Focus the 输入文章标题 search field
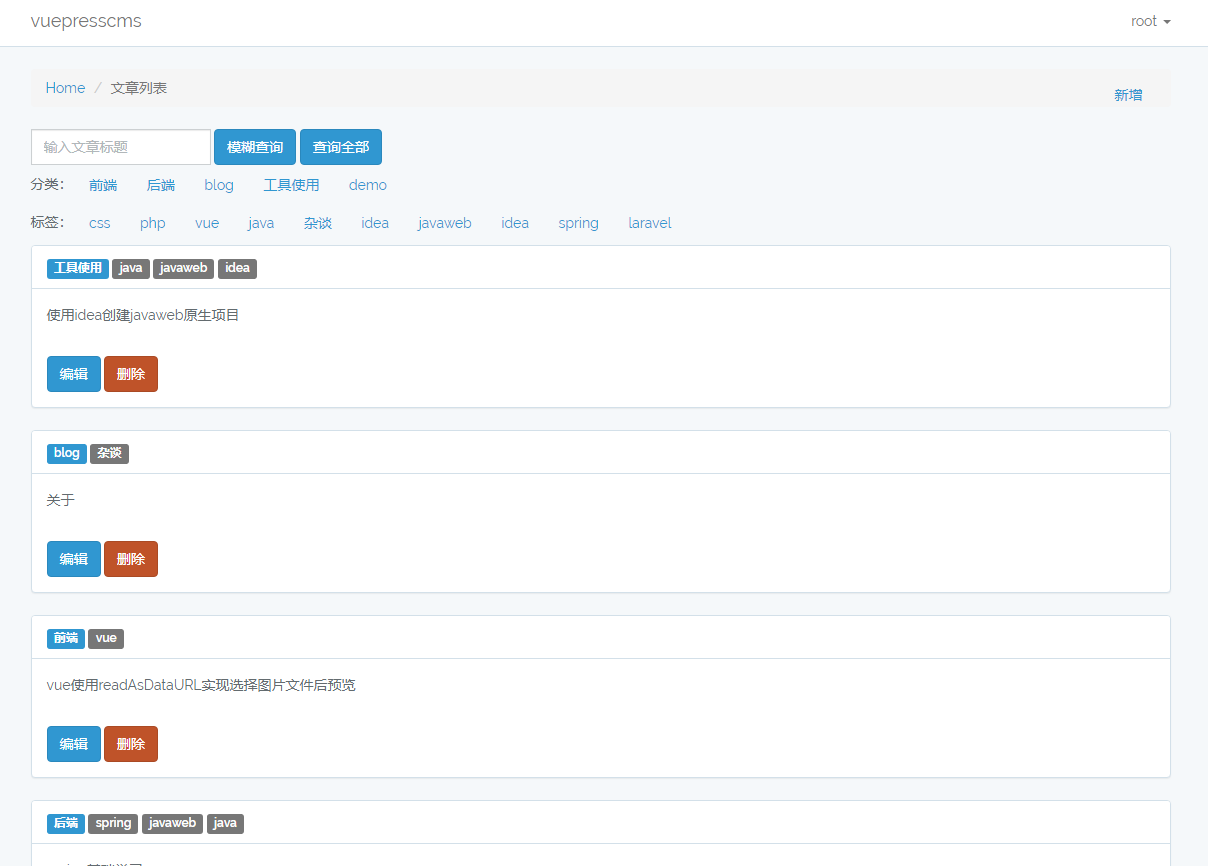The height and width of the screenshot is (866, 1208). point(121,147)
